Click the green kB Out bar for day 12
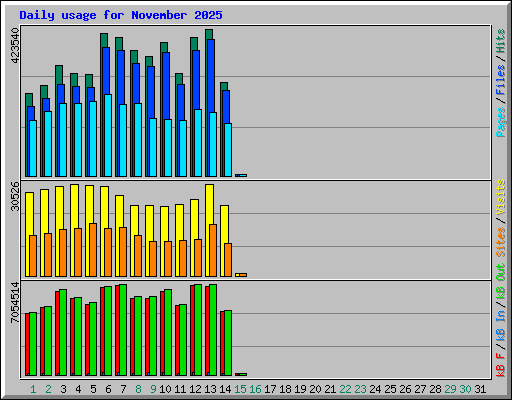This screenshot has width=512, height=400. click(x=198, y=330)
